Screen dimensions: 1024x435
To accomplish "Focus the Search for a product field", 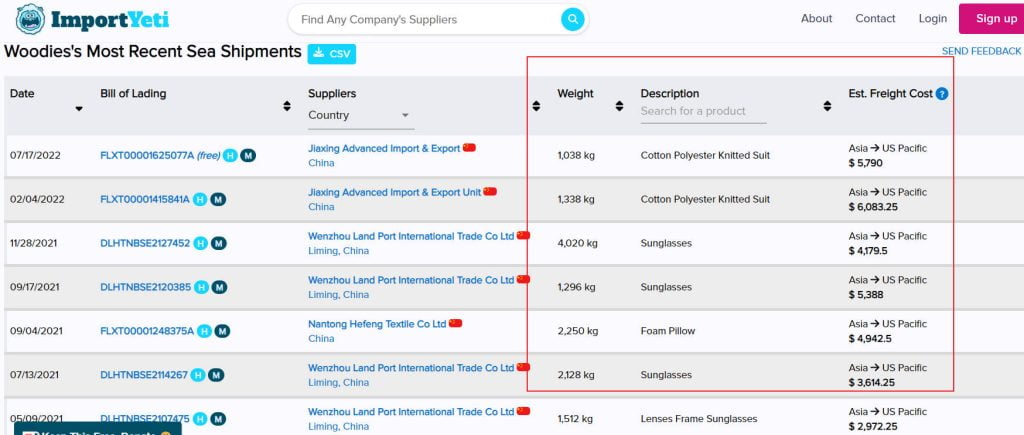I will tap(702, 111).
